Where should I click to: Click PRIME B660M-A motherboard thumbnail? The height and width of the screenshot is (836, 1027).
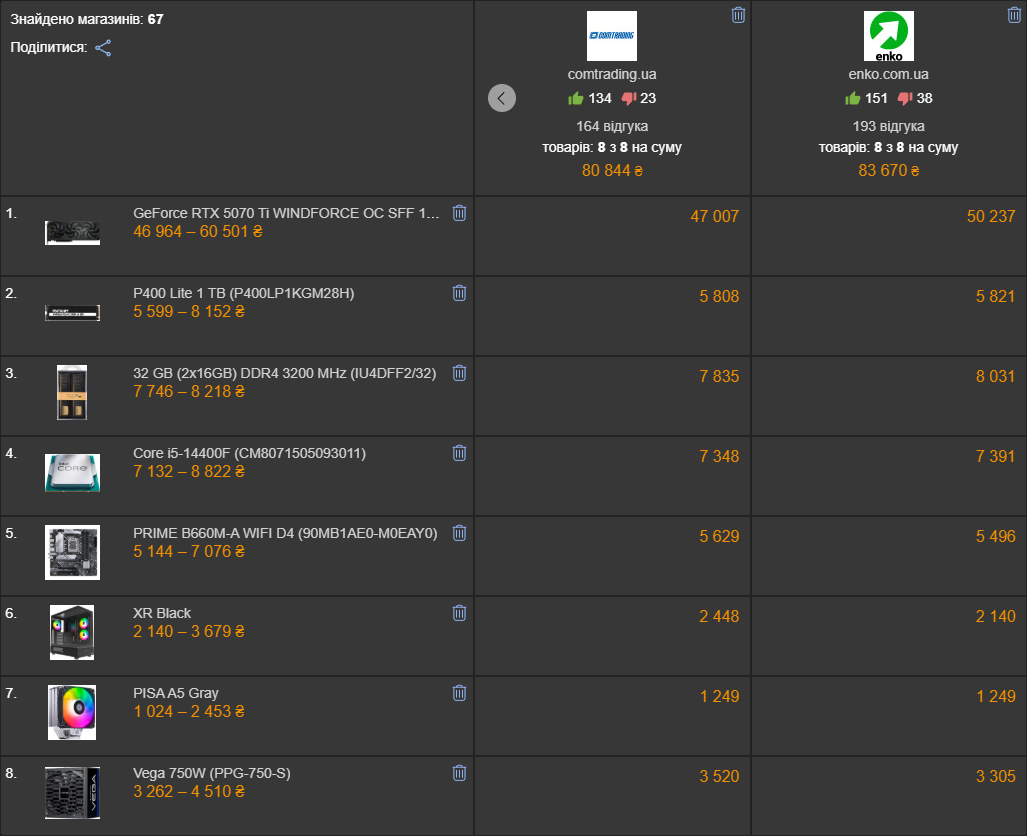point(72,552)
